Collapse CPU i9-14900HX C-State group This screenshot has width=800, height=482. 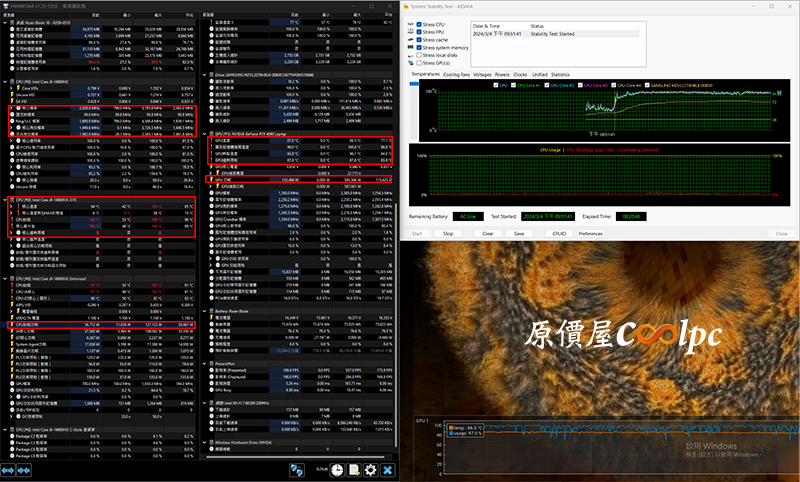pyautogui.click(x=5, y=429)
